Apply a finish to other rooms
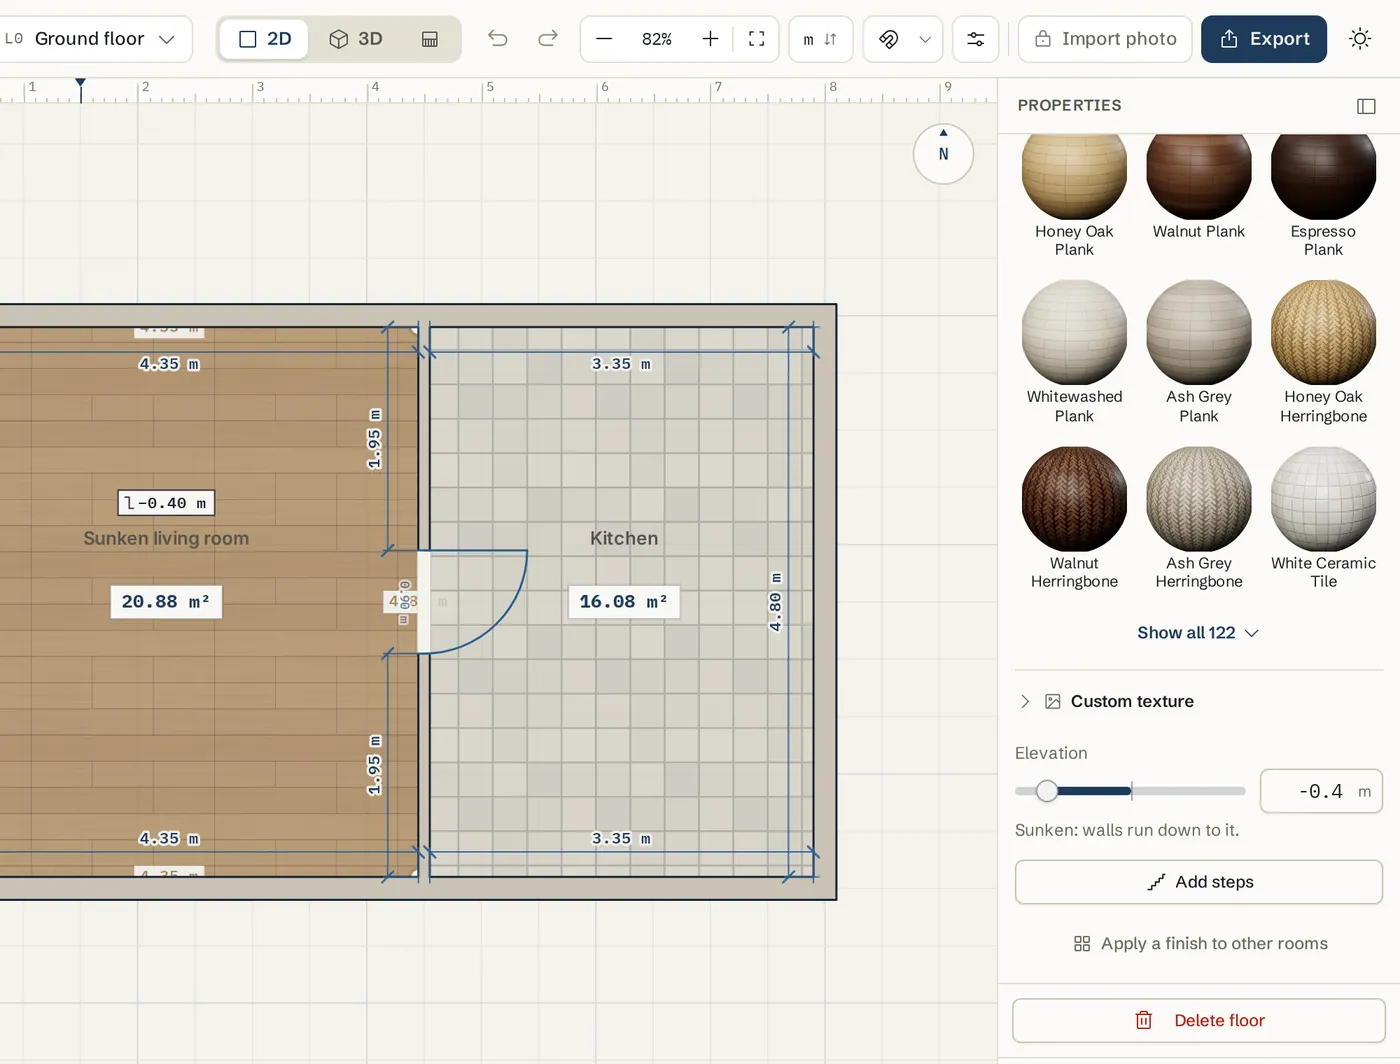 pyautogui.click(x=1200, y=944)
